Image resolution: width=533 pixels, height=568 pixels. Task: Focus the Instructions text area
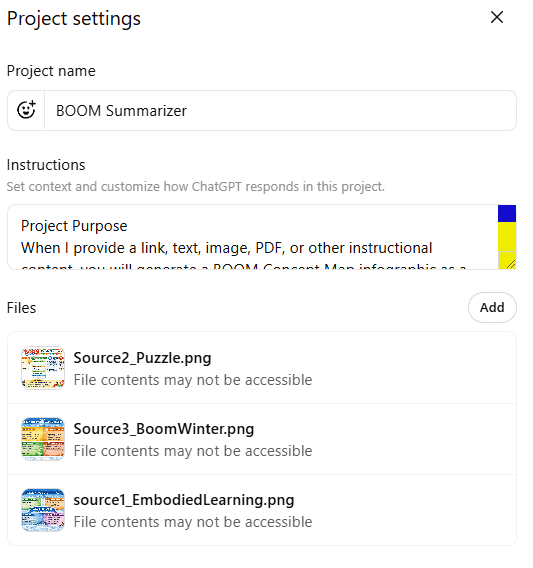click(x=252, y=237)
